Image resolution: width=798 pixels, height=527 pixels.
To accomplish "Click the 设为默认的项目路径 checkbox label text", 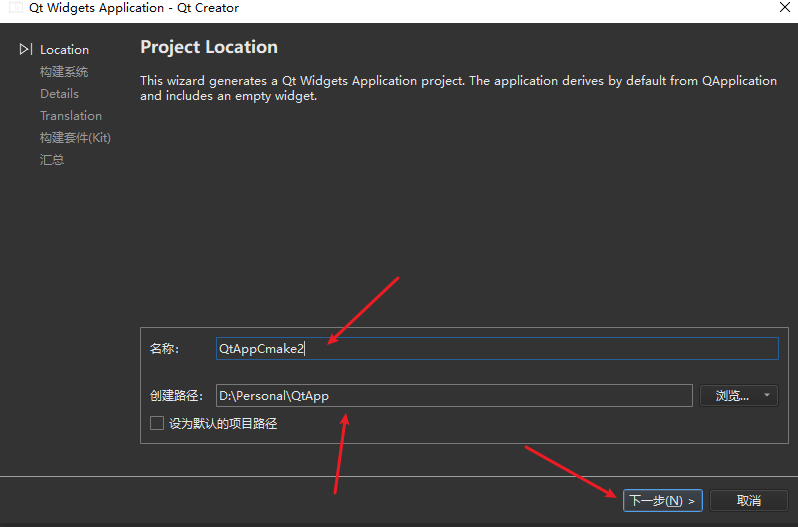I will click(x=222, y=423).
